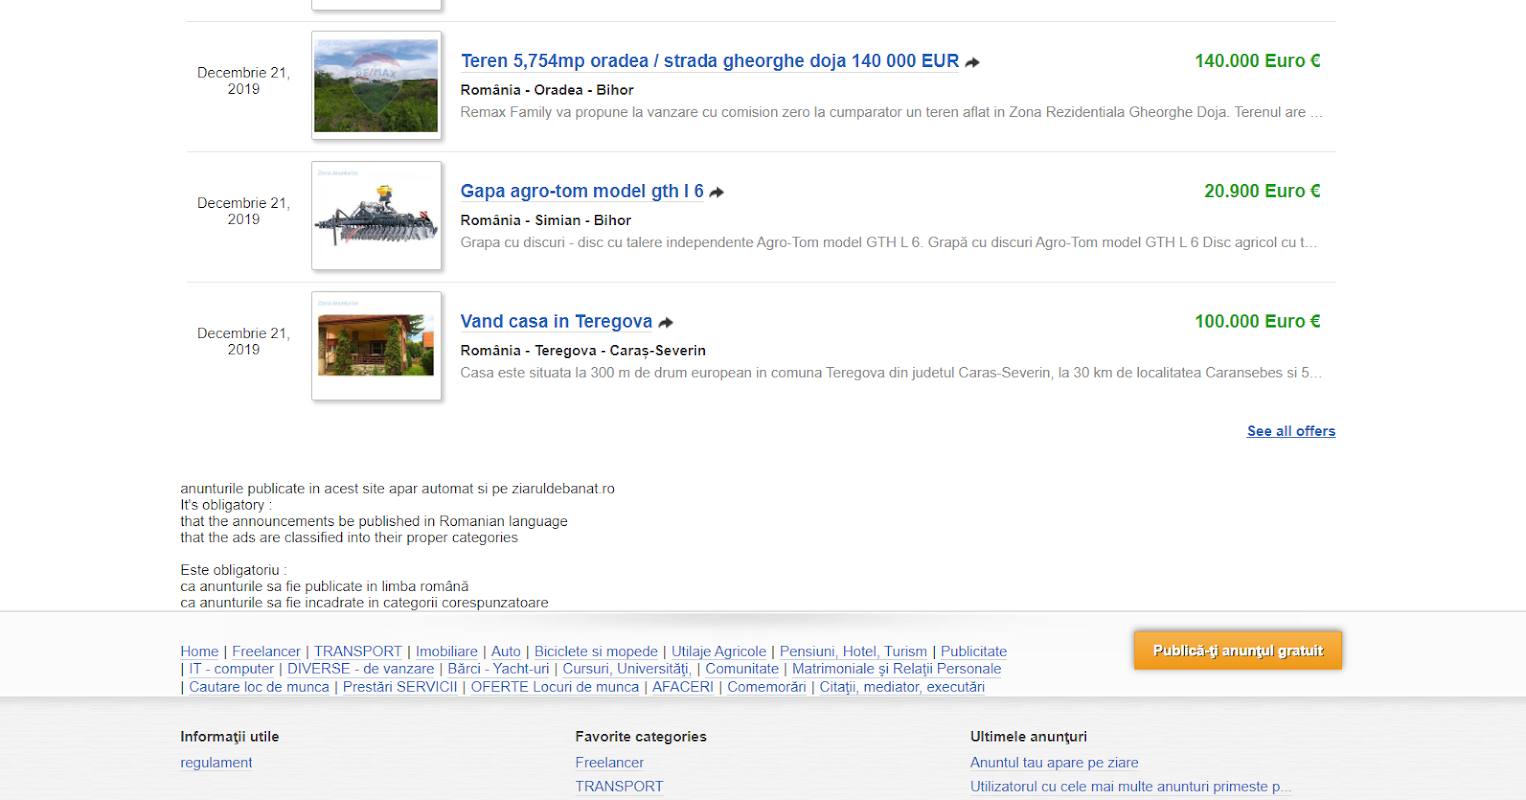Open Pensiuni, Hotel, Turism category
This screenshot has height=800, width=1526.
pyautogui.click(x=853, y=651)
